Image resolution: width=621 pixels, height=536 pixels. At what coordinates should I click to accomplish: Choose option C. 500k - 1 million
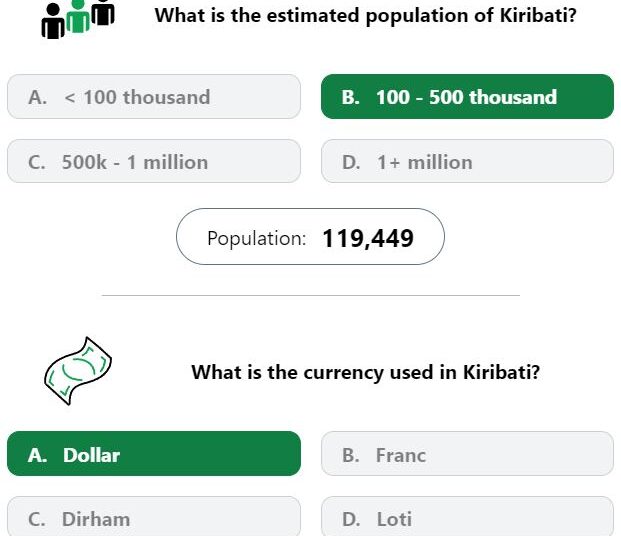point(154,161)
